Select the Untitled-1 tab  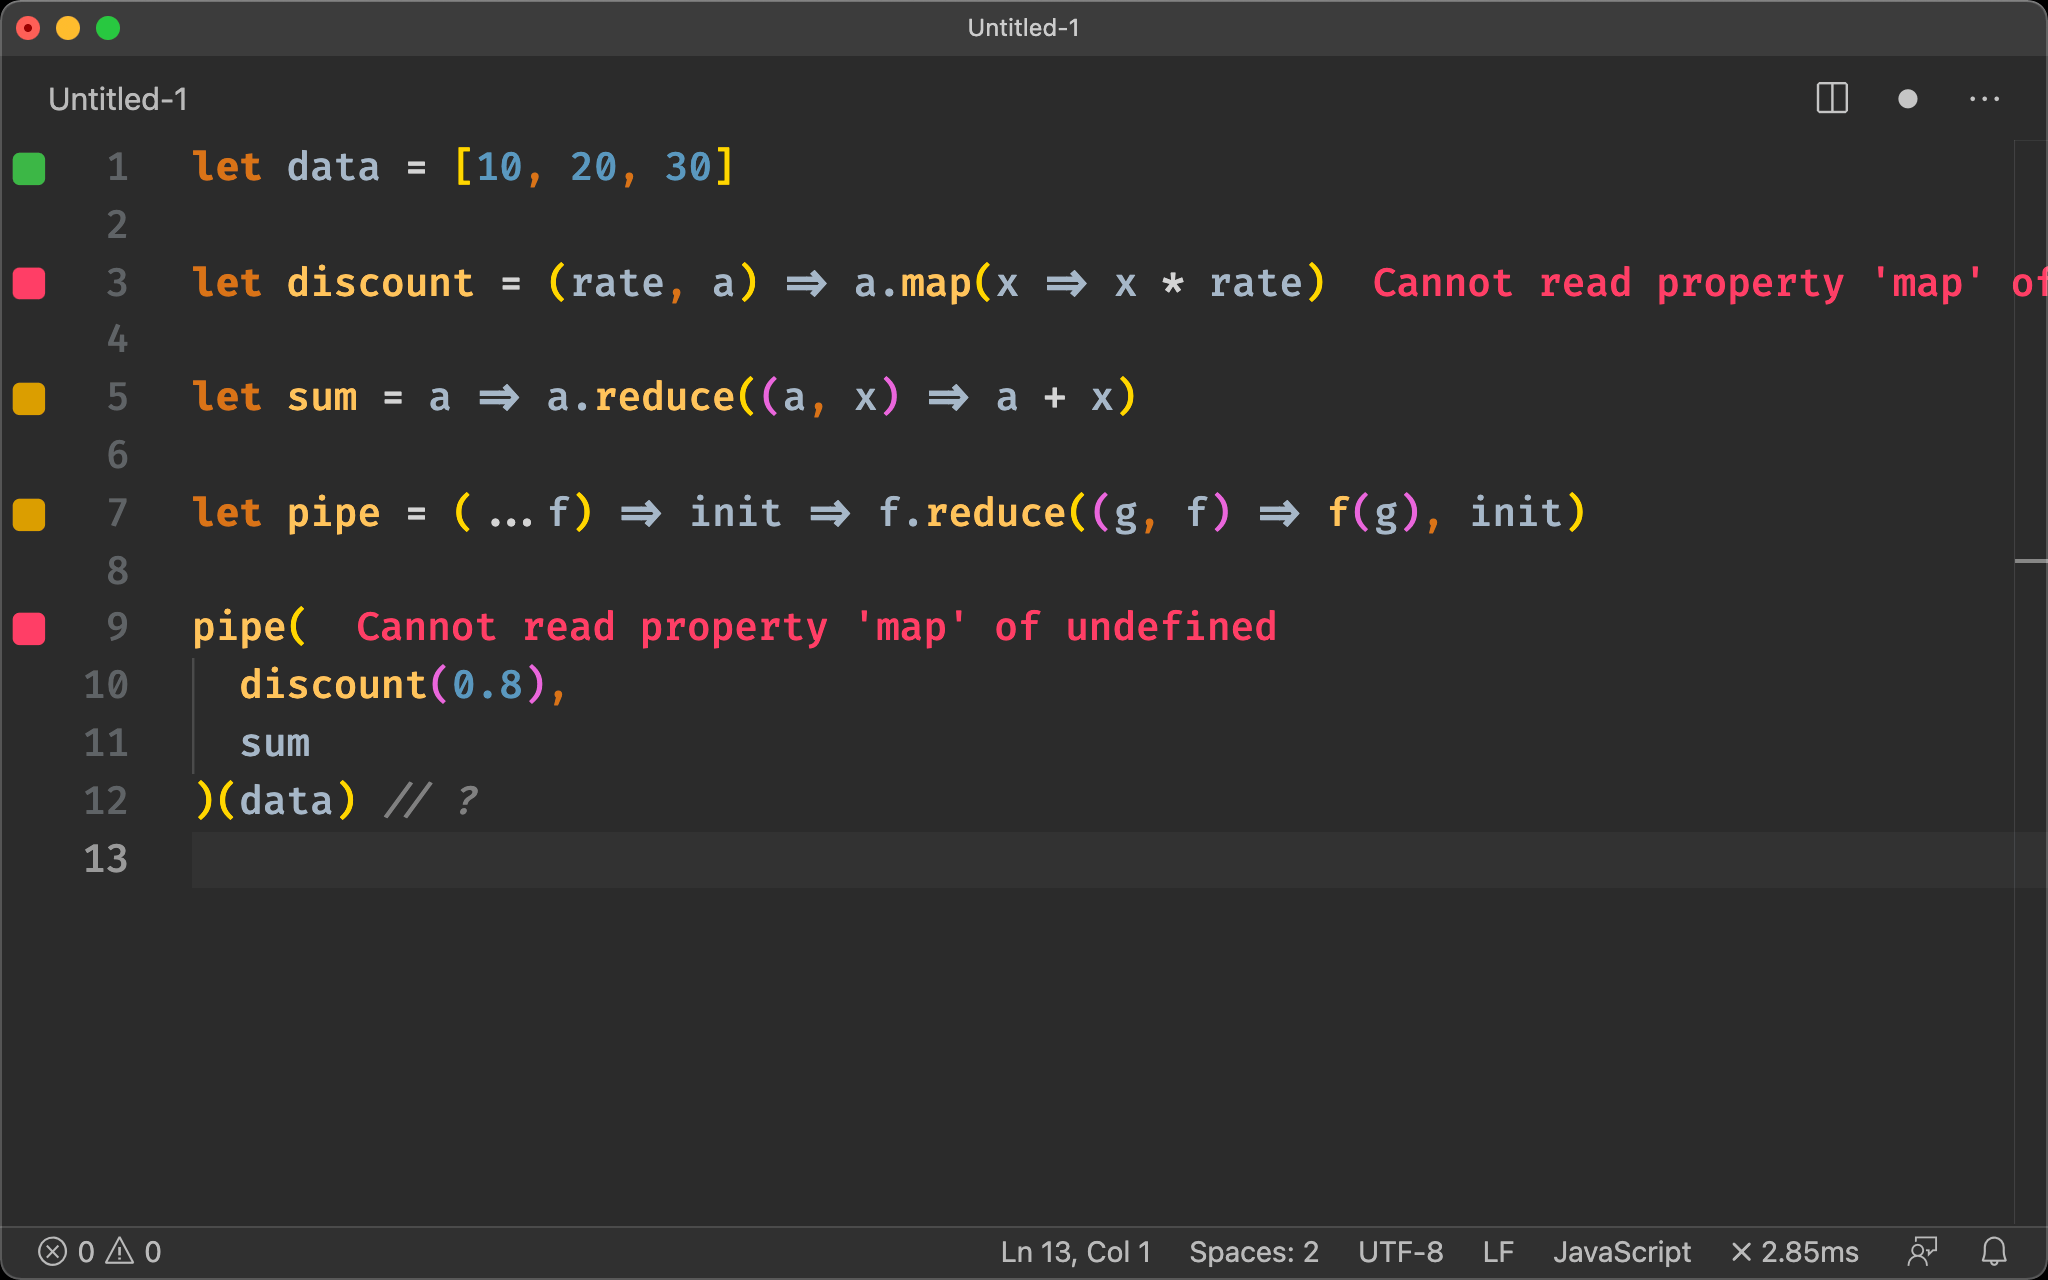[x=115, y=98]
